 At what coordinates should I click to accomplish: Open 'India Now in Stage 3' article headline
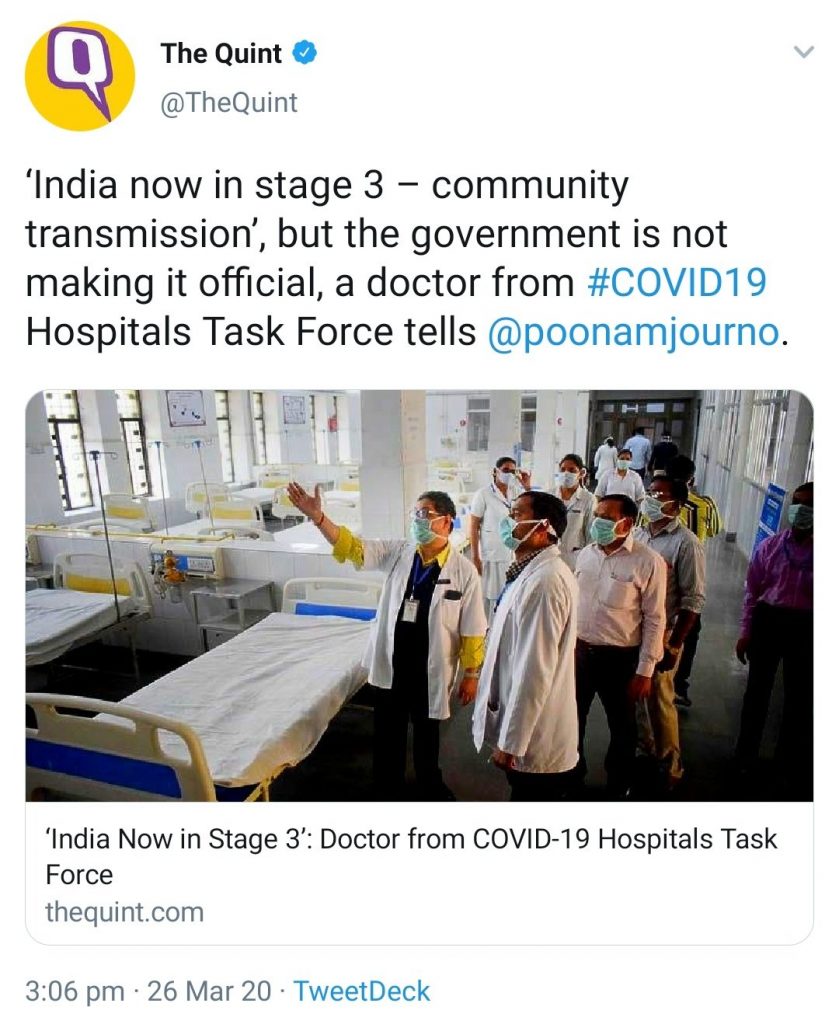[x=411, y=856]
